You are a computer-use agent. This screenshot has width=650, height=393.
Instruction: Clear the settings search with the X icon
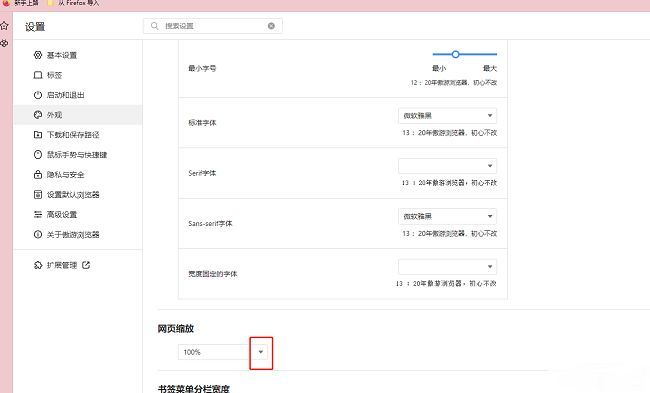pyautogui.click(x=271, y=26)
